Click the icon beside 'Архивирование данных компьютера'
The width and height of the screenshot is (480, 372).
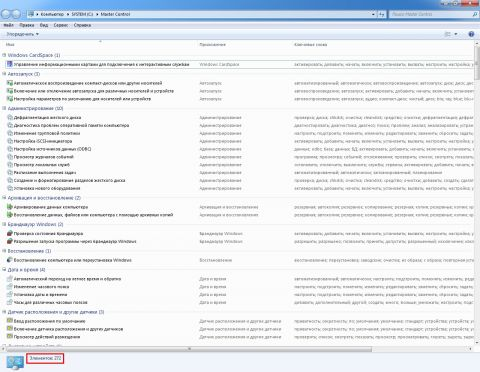click(x=10, y=207)
